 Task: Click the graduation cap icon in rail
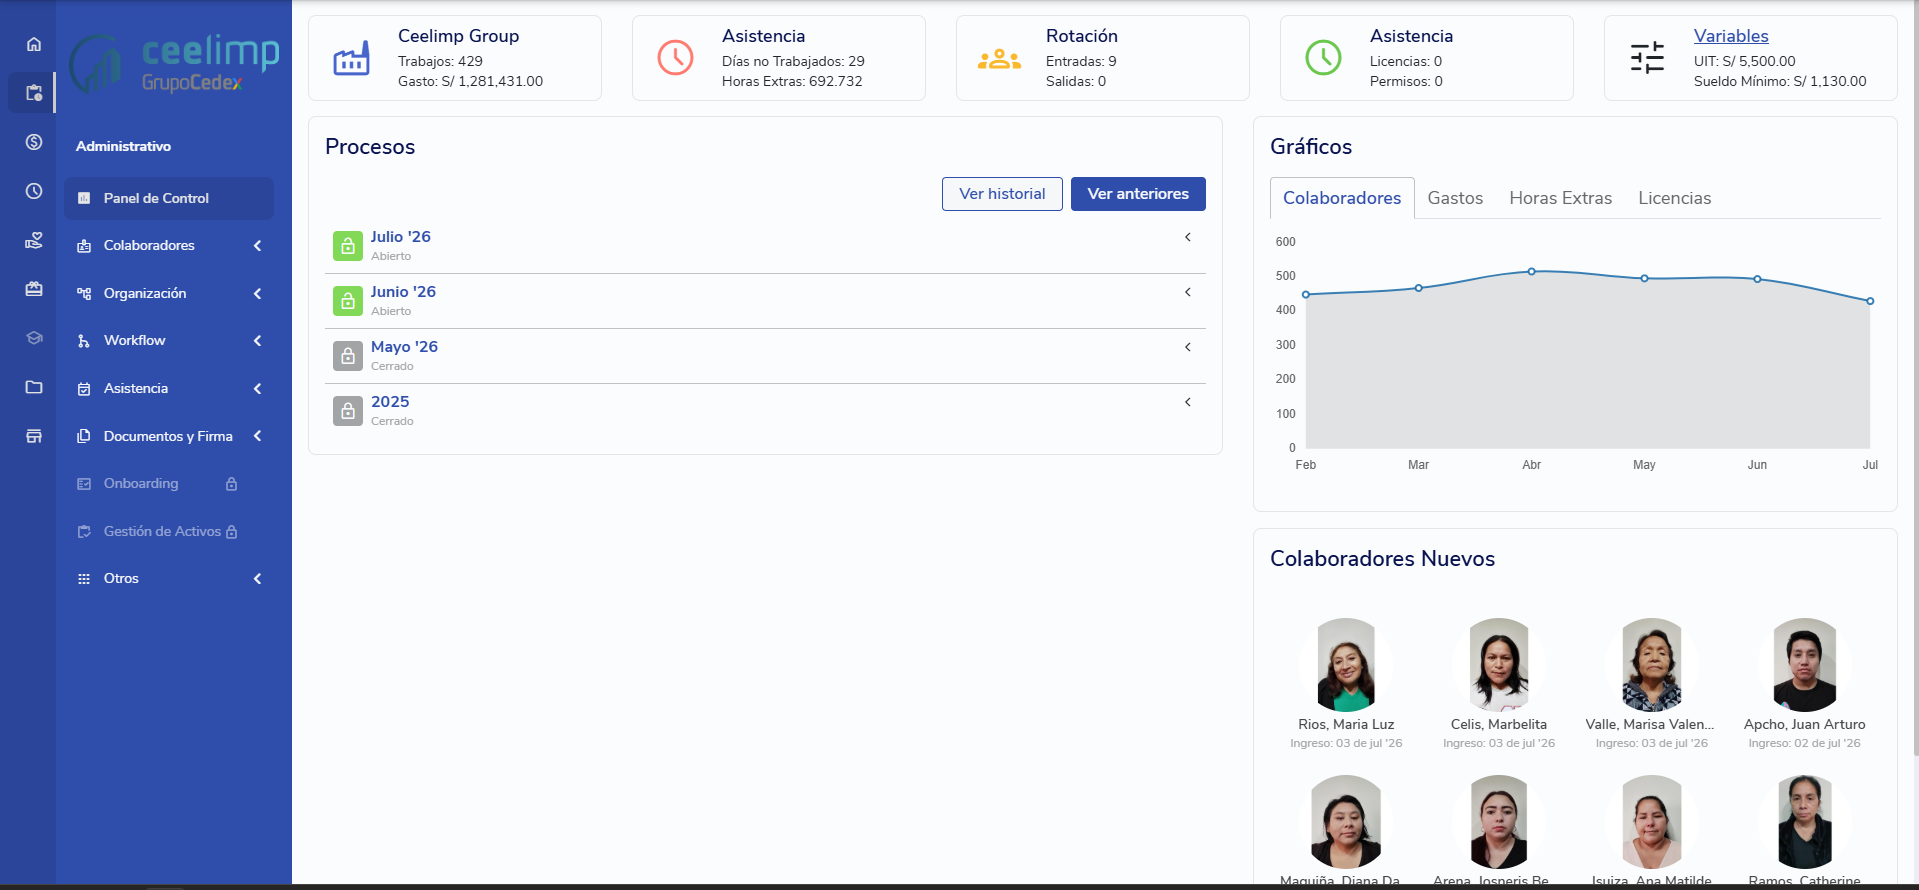tap(34, 338)
